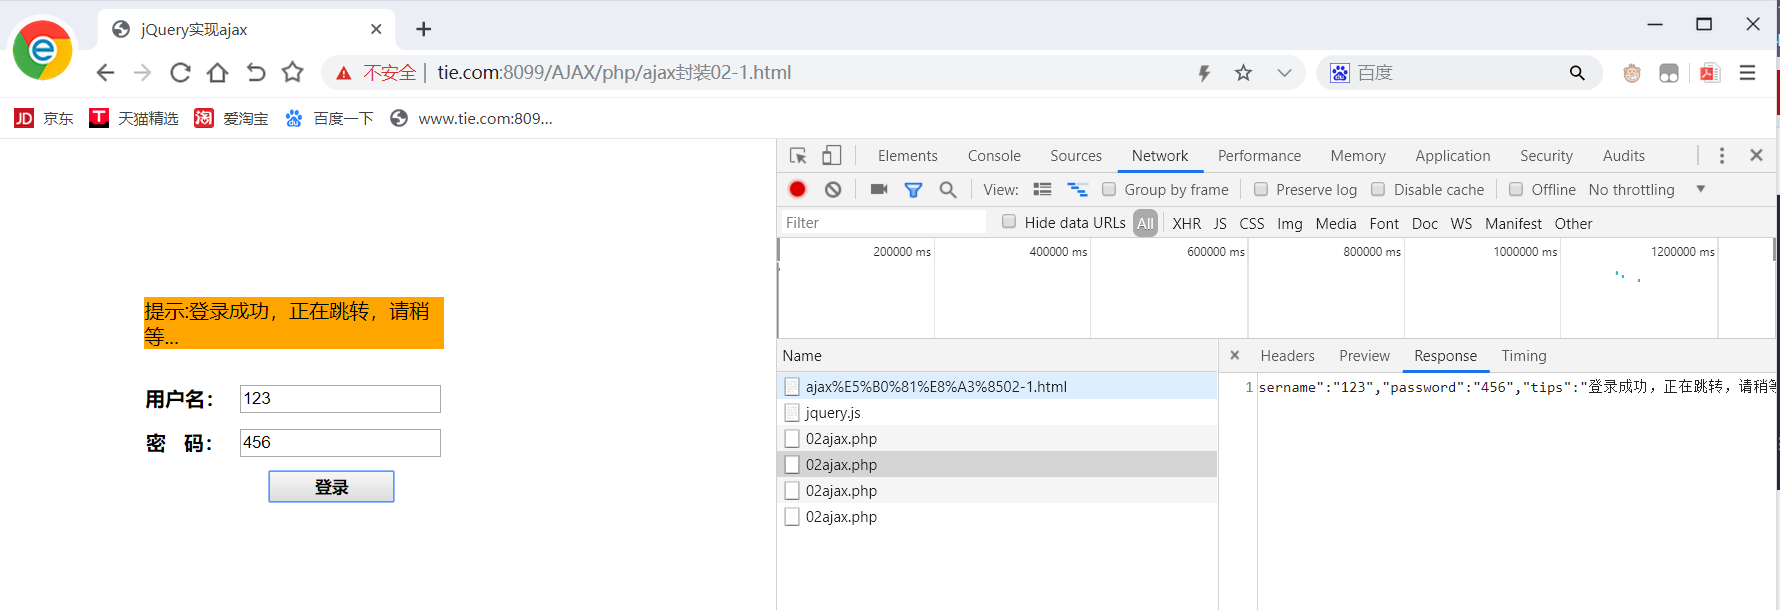Open the www.tie.com:809... bookmark

click(471, 118)
